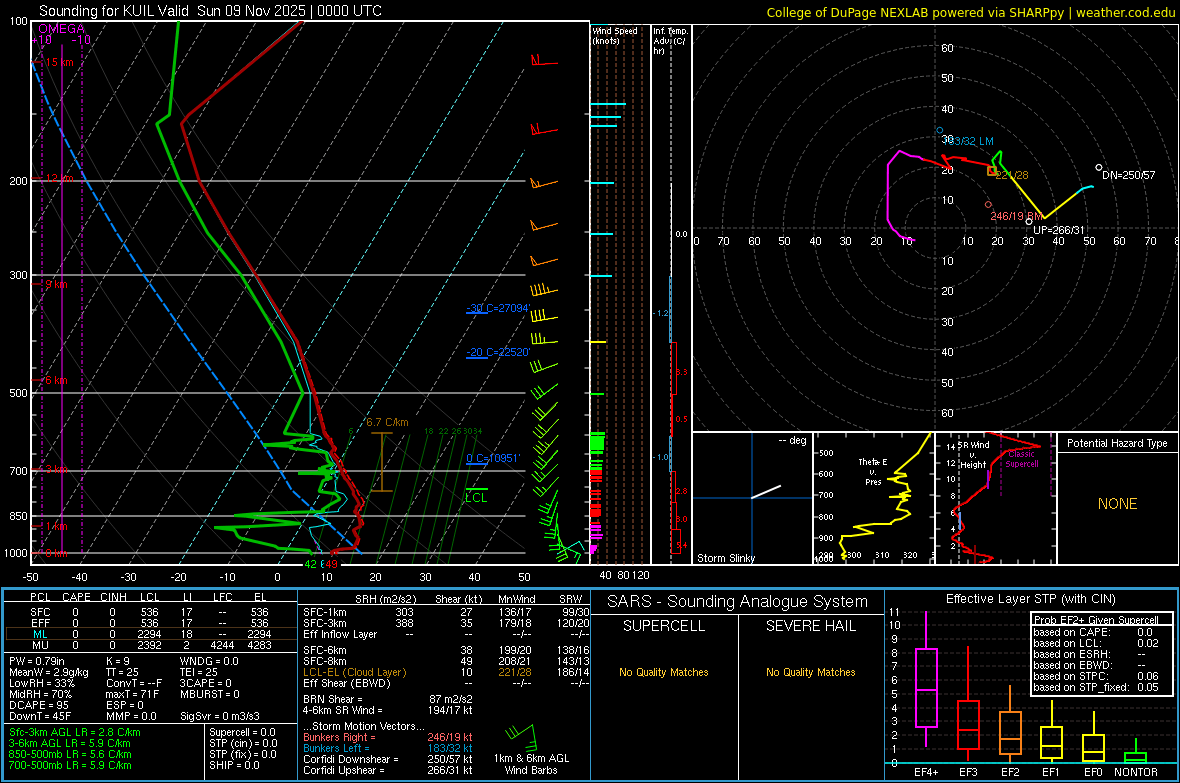Click the 'Supercell = 0.0' value
The height and width of the screenshot is (783, 1180).
pos(242,732)
